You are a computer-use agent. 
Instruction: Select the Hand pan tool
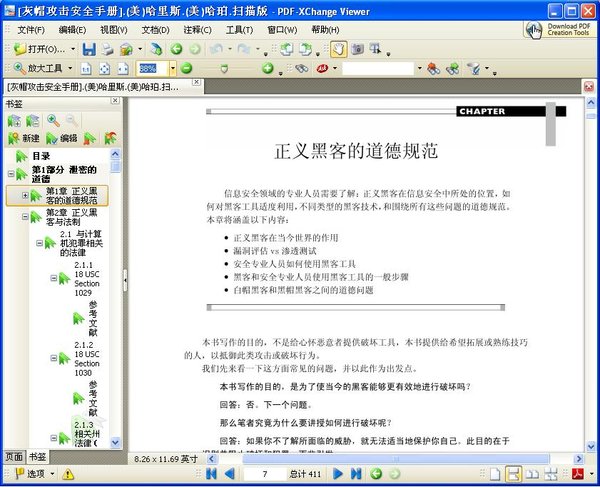[x=337, y=49]
